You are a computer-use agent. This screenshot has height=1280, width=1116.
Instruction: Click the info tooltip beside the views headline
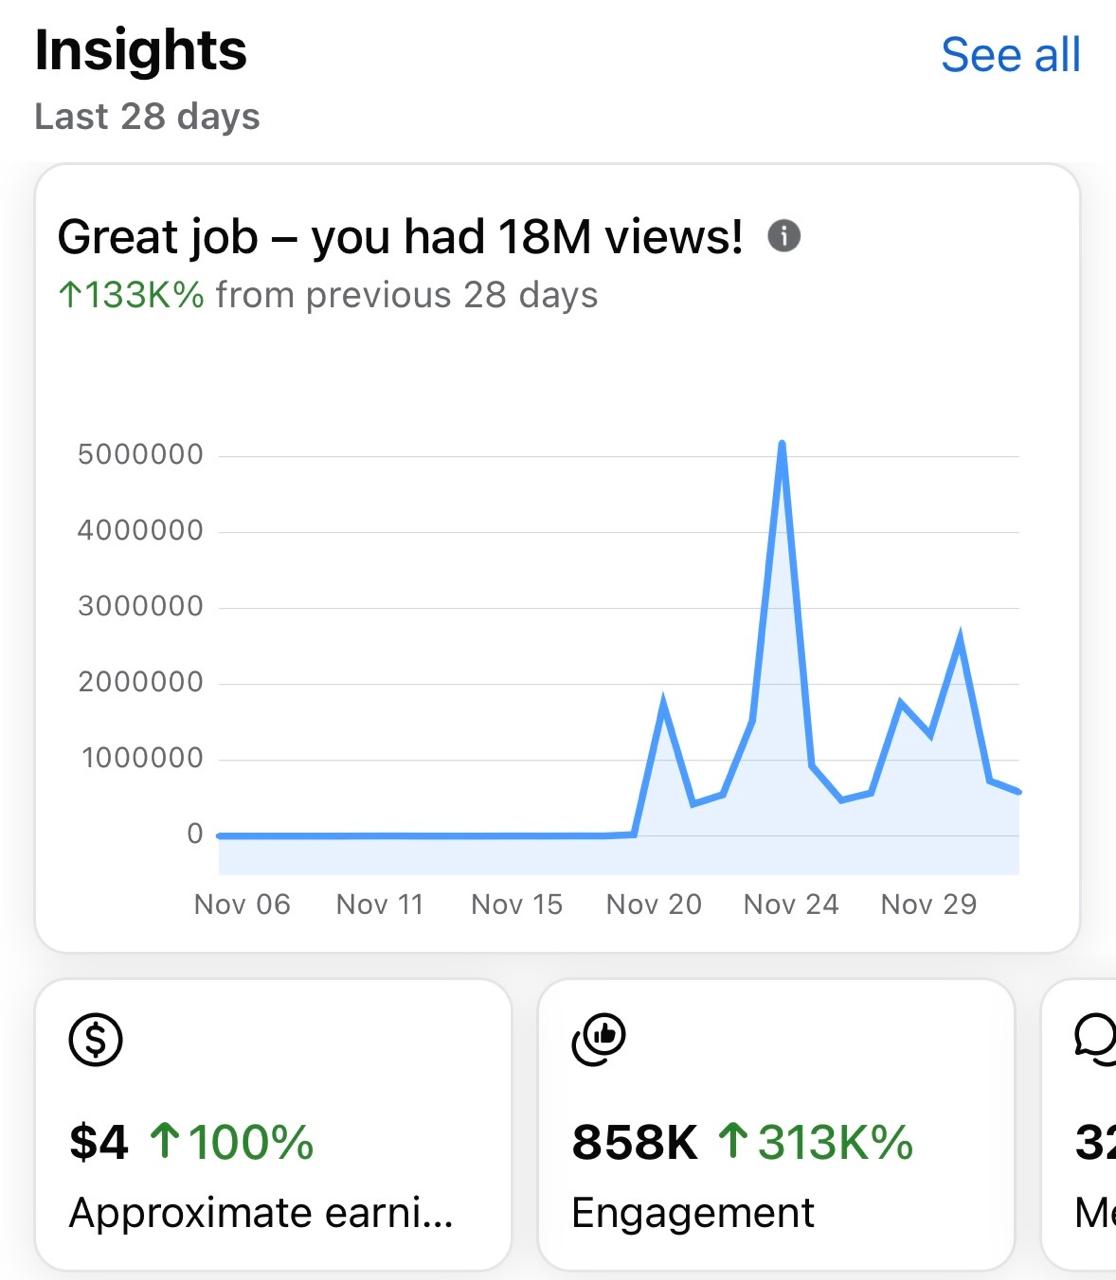click(784, 236)
